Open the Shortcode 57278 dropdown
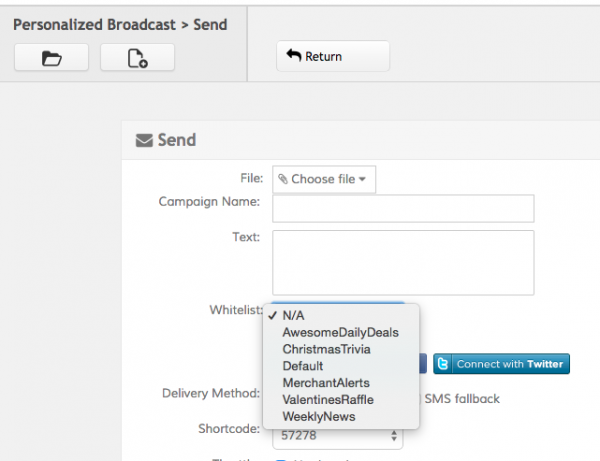The height and width of the screenshot is (461, 600). click(x=337, y=435)
